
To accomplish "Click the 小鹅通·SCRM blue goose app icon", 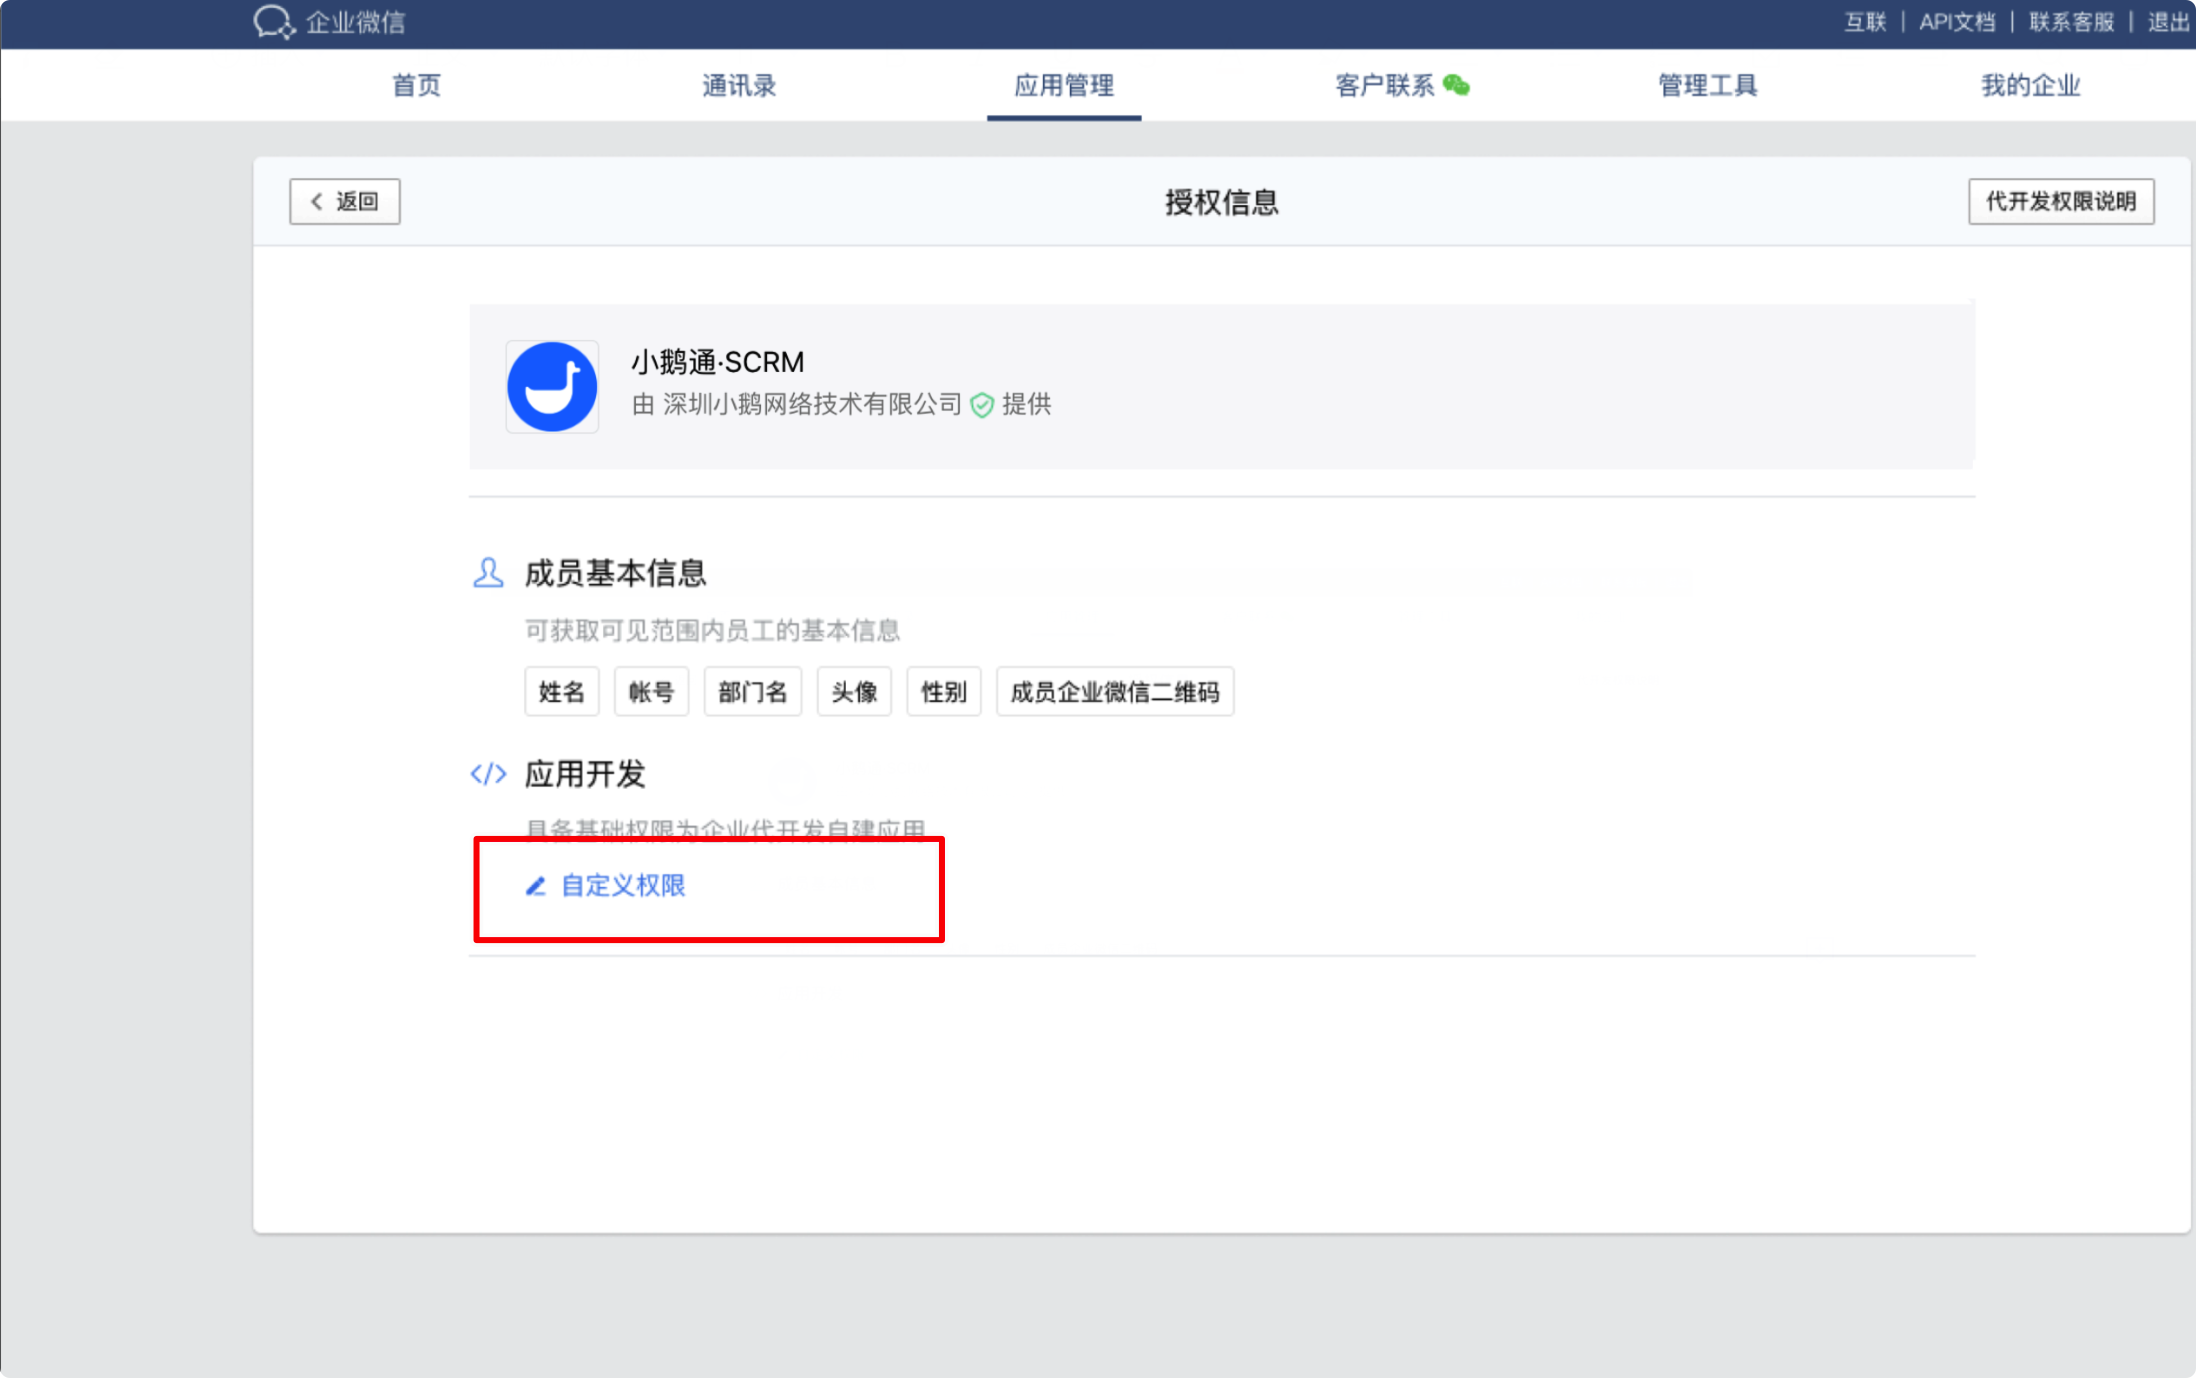I will coord(552,387).
